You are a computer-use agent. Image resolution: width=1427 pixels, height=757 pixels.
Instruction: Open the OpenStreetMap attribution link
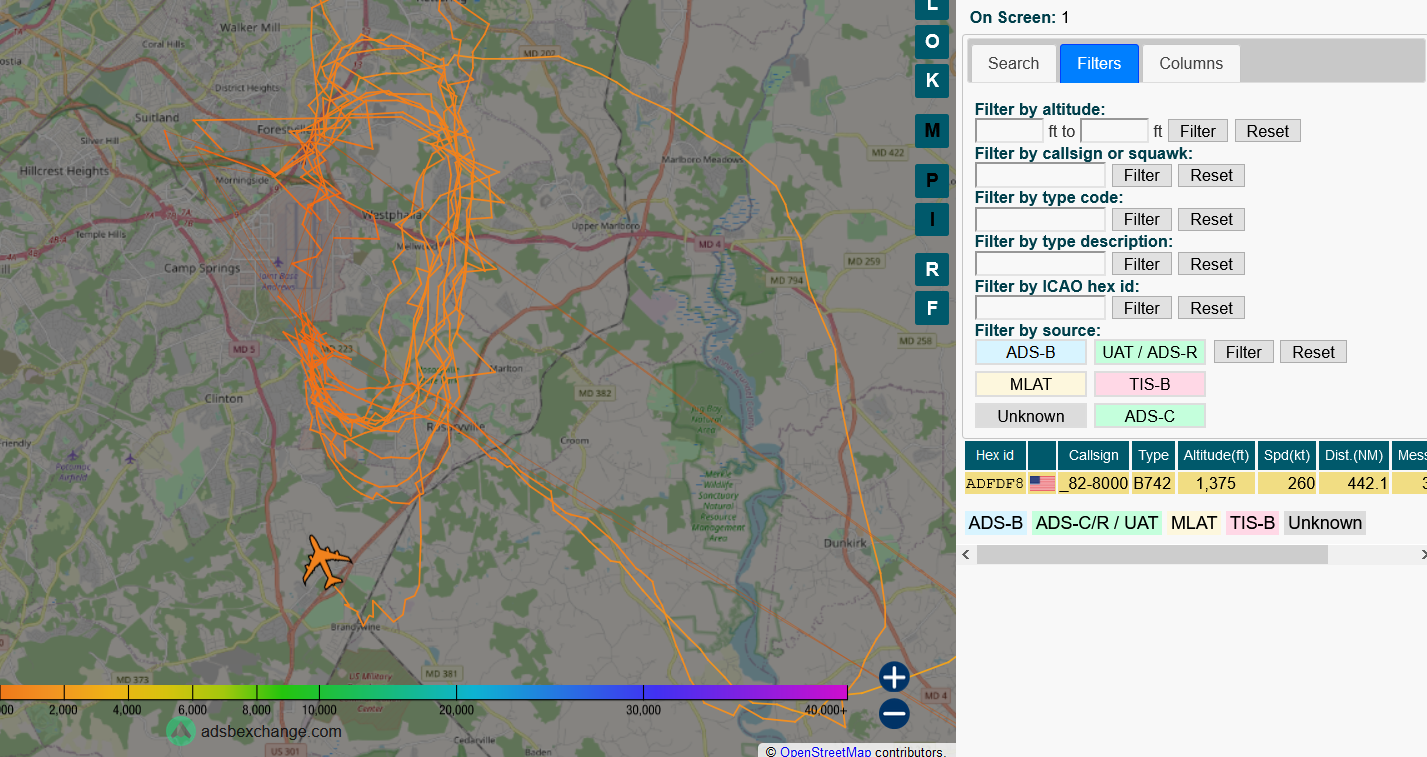(825, 752)
